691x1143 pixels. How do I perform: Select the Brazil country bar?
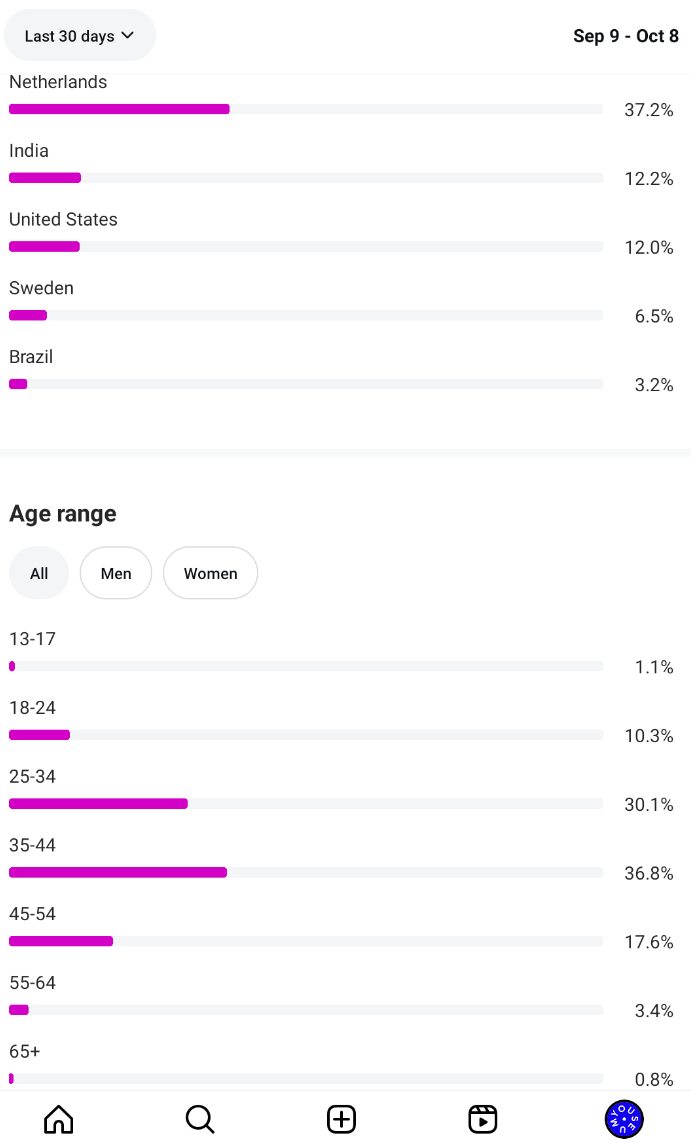coord(306,384)
